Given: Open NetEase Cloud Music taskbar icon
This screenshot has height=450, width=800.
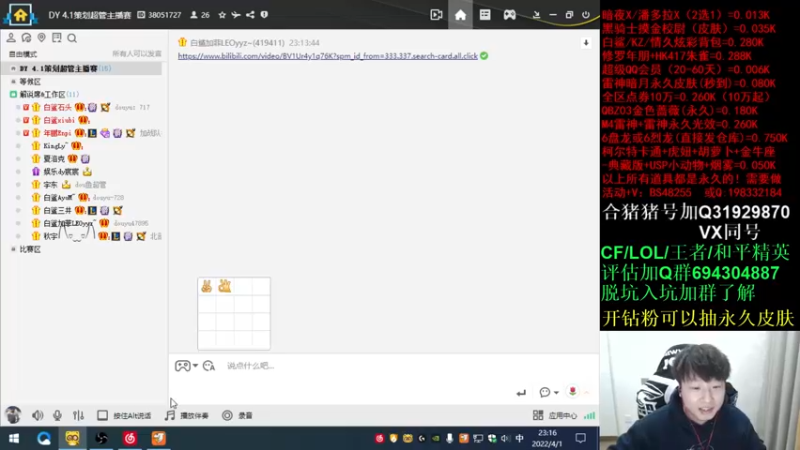Looking at the screenshot, I should click(x=130, y=438).
